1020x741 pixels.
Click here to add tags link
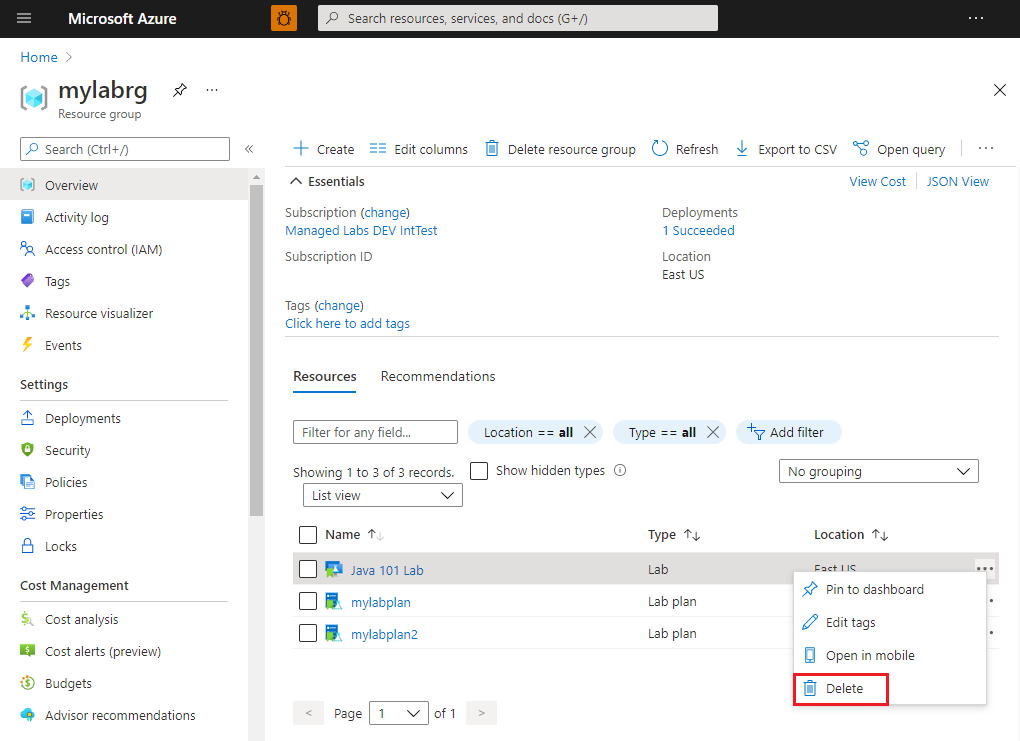347,323
